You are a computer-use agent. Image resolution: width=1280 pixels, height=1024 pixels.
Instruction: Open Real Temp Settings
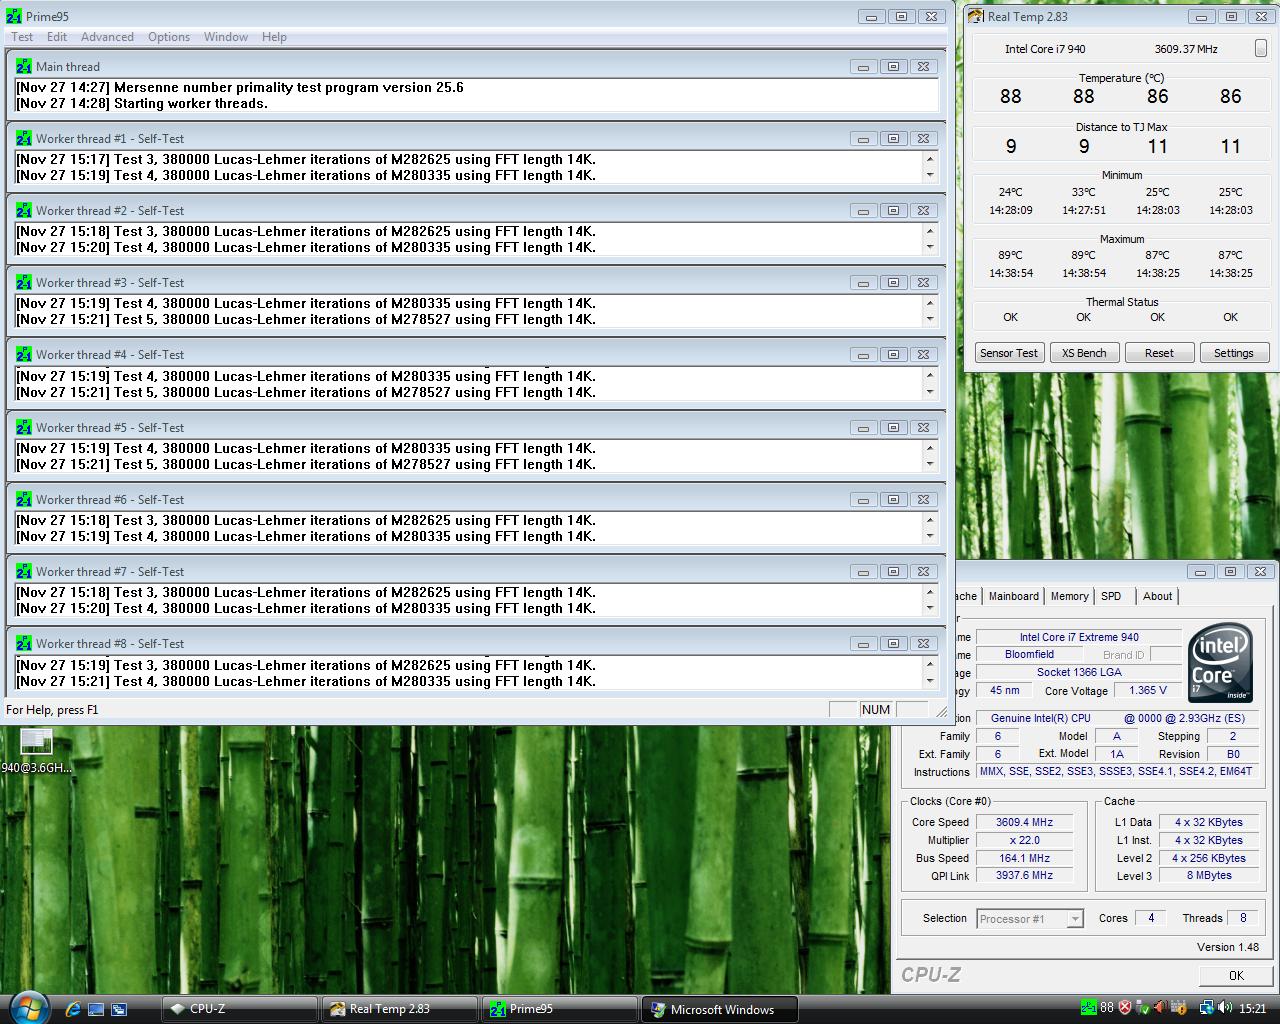click(1233, 353)
